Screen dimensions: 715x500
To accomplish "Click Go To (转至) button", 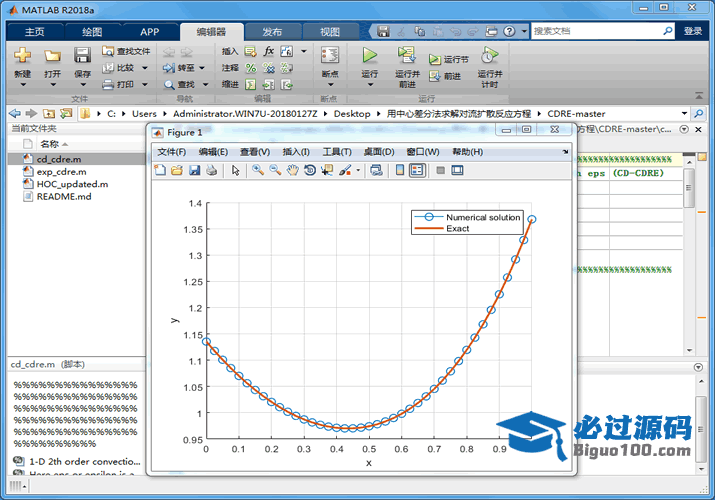I will click(179, 68).
